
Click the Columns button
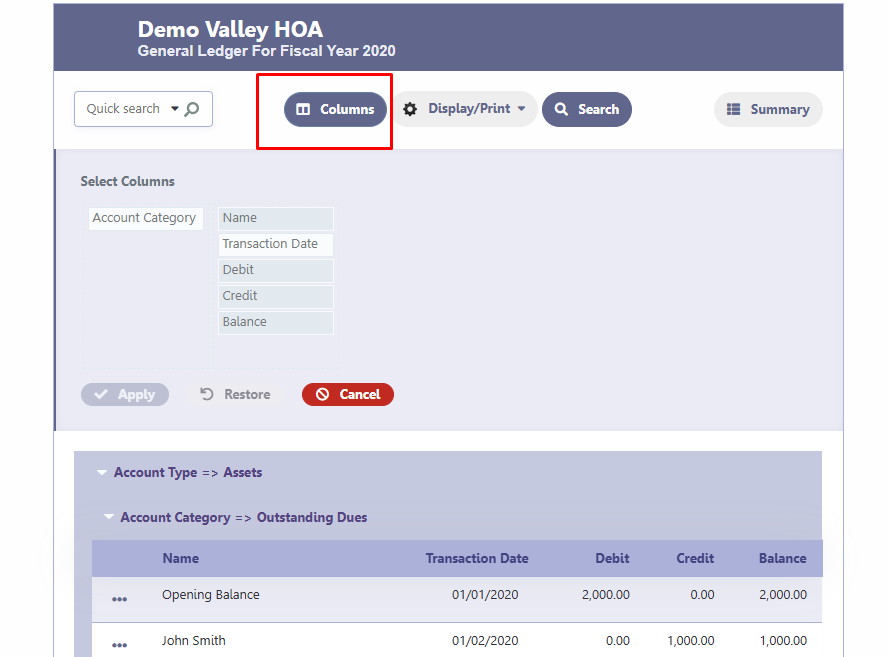click(x=335, y=110)
